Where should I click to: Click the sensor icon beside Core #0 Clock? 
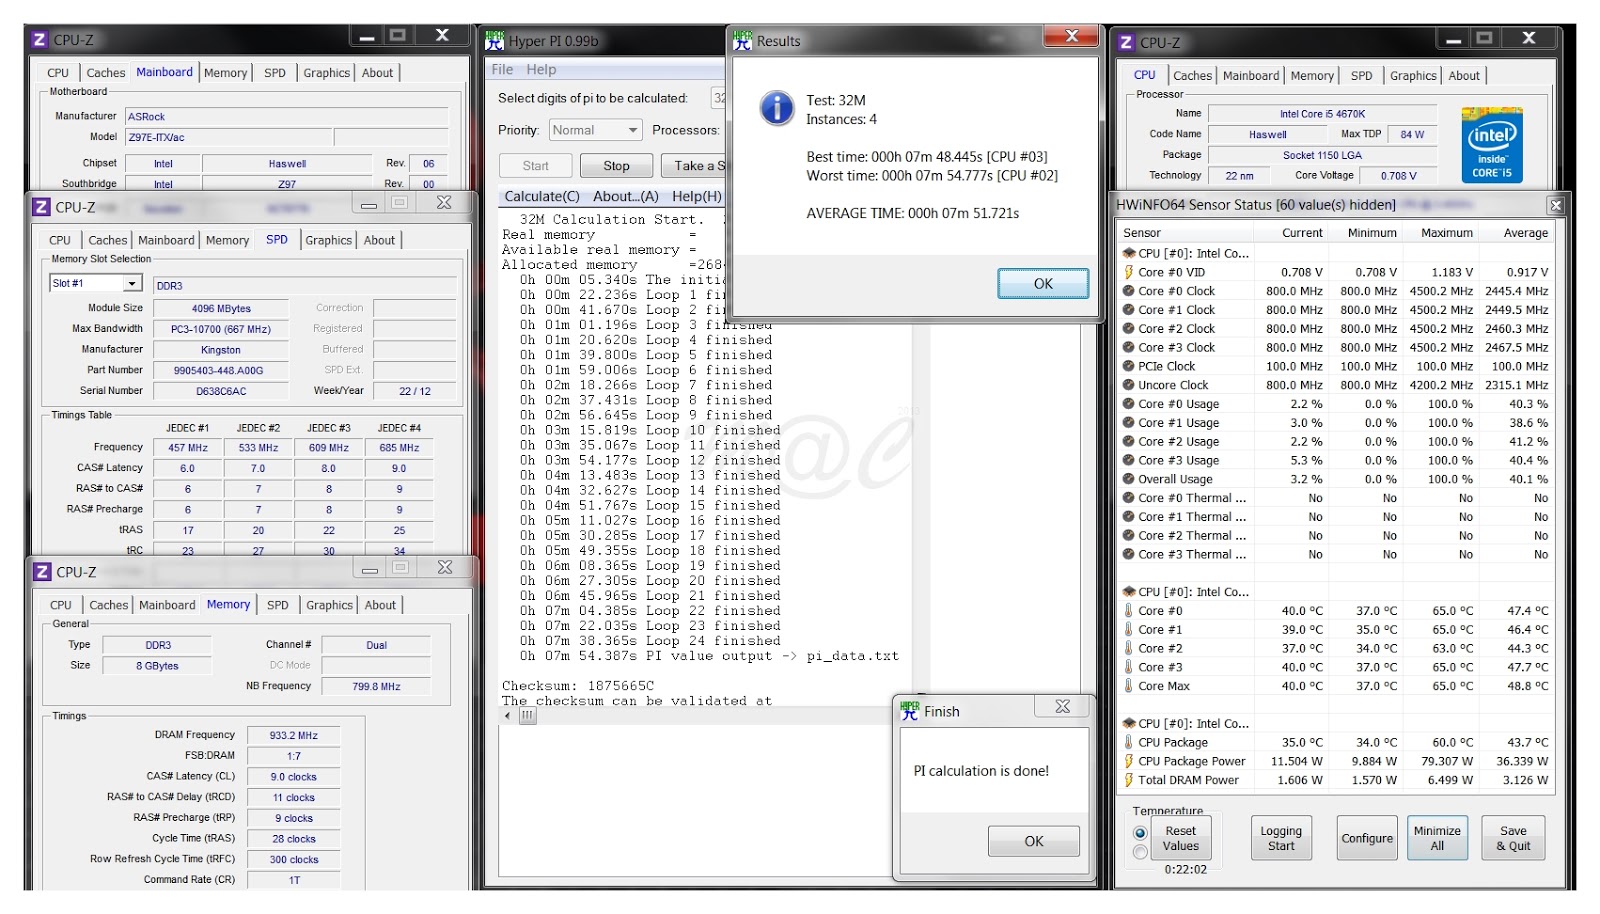(1129, 291)
